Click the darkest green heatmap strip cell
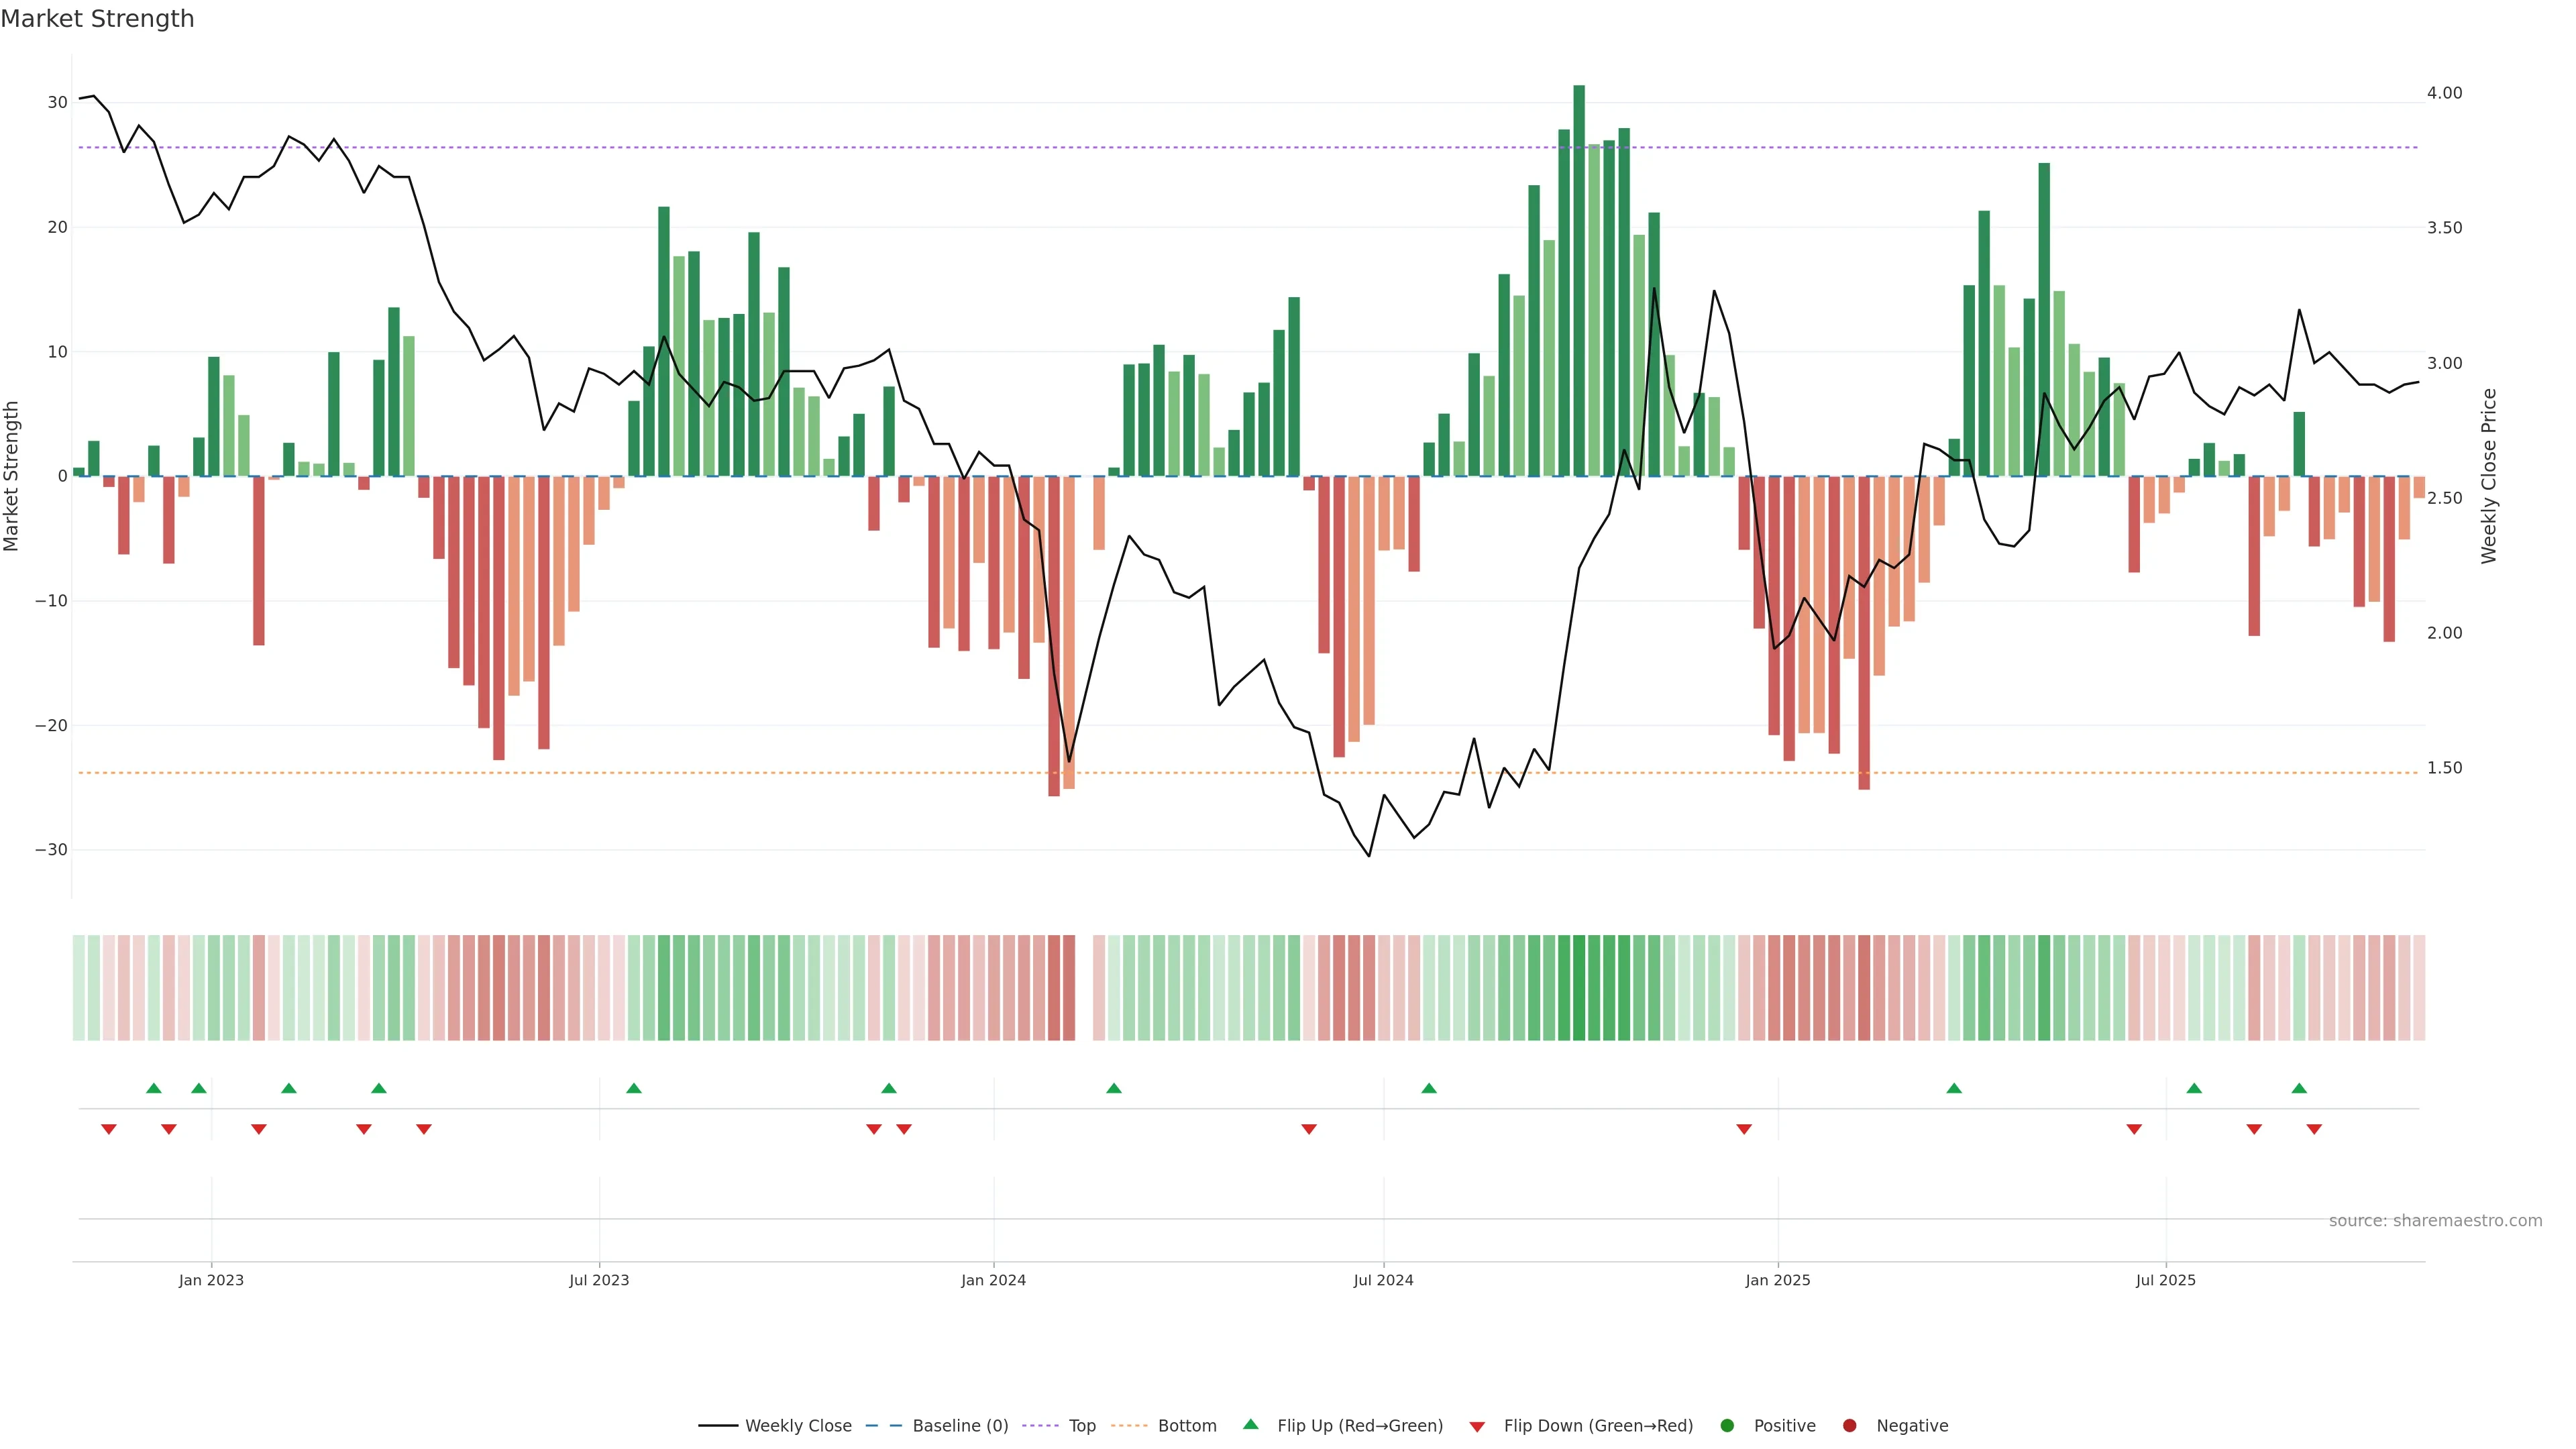Viewport: 2576px width, 1449px height. (x=1579, y=987)
